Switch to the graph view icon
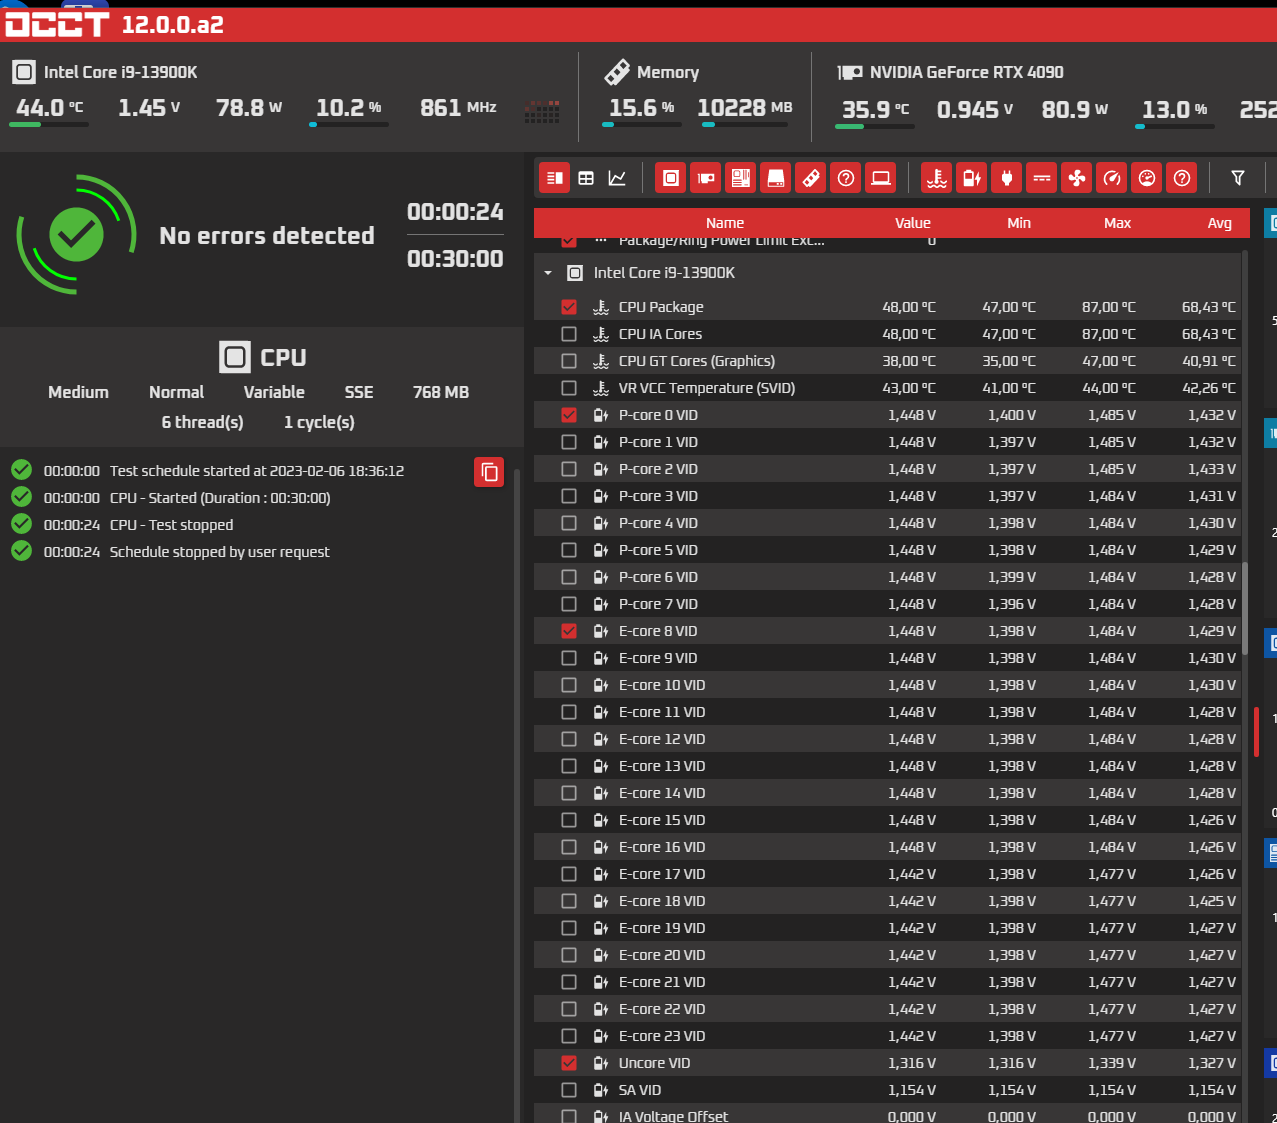This screenshot has width=1277, height=1123. click(x=617, y=178)
